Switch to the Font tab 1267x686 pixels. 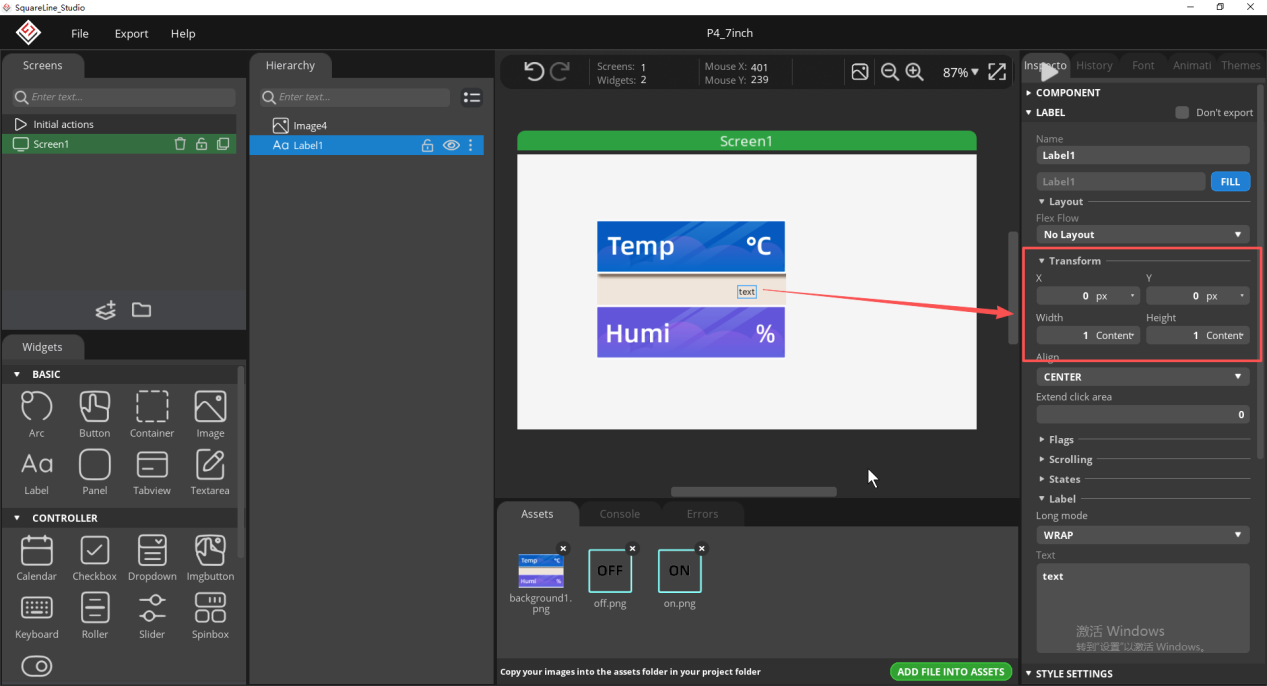[x=1143, y=65]
